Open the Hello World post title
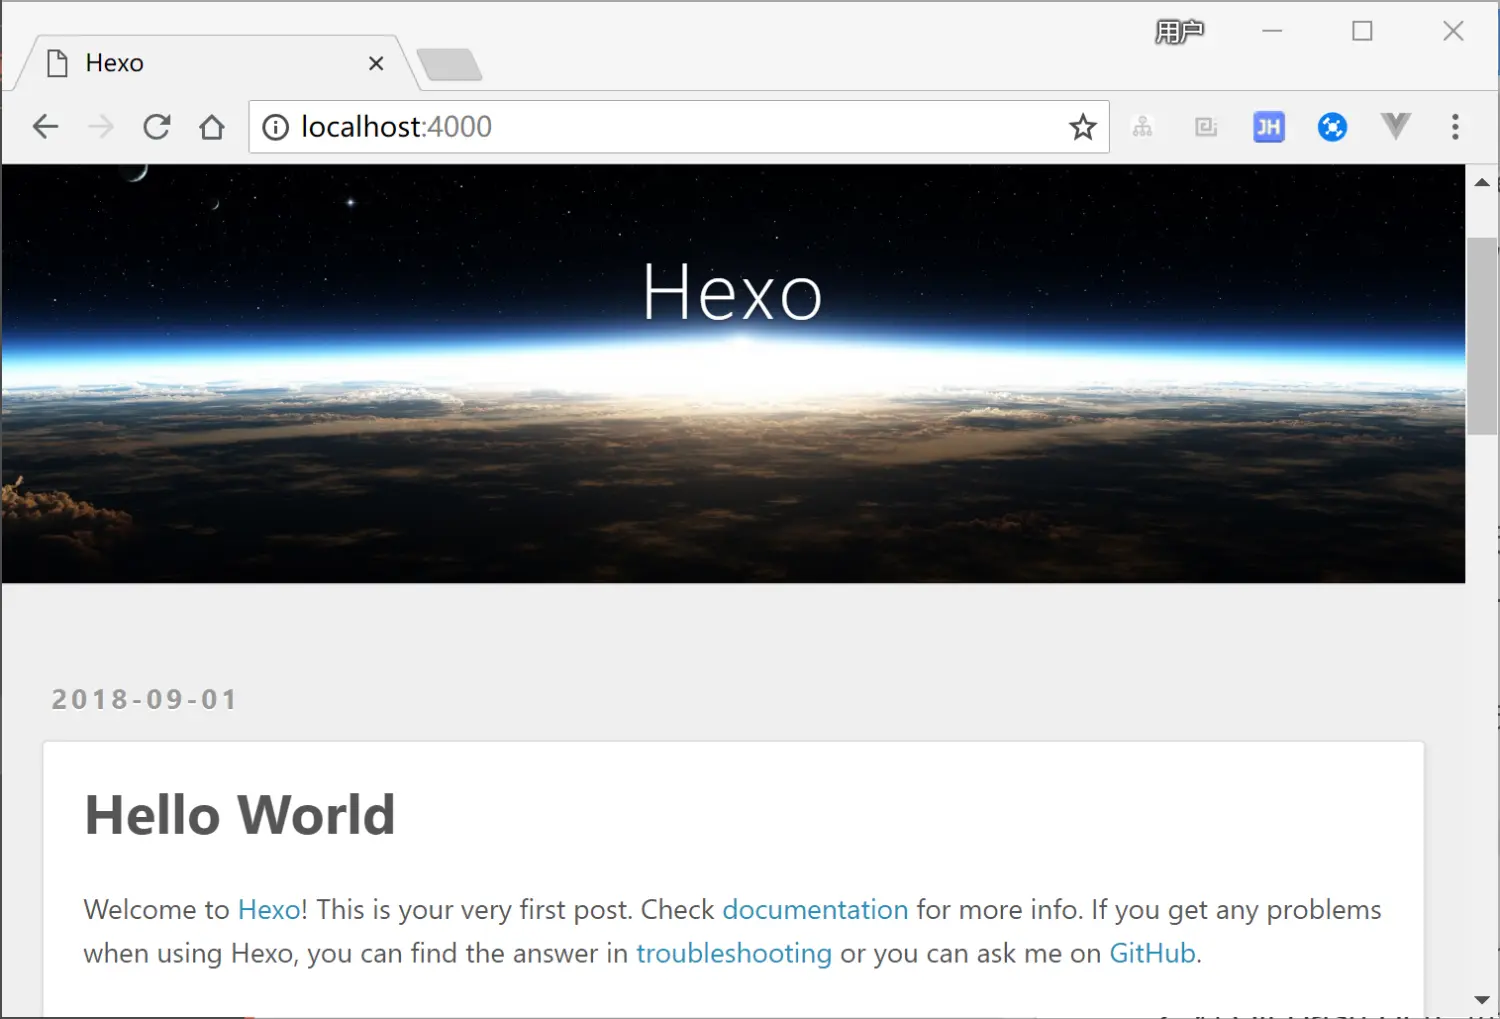The height and width of the screenshot is (1019, 1500). coord(240,814)
